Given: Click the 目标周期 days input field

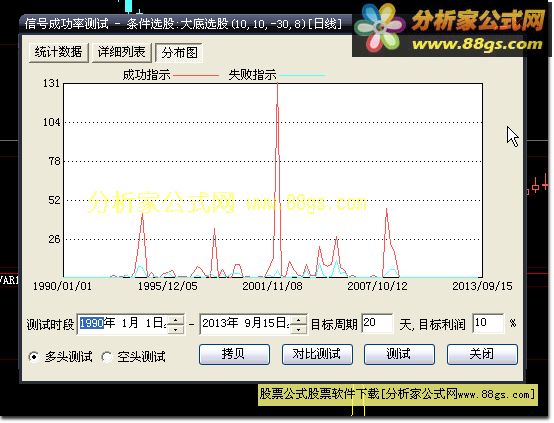Looking at the screenshot, I should pyautogui.click(x=377, y=323).
